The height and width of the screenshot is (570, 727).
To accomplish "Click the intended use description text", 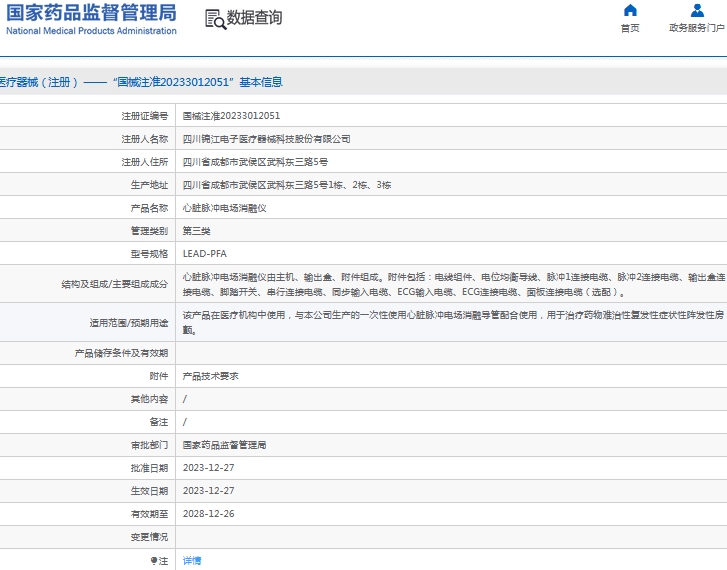I will [x=453, y=322].
